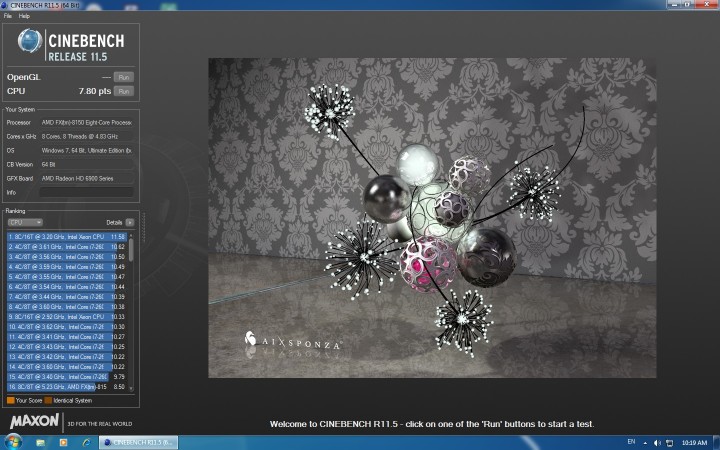This screenshot has height=450, width=720.
Task: Select ranking row 1 Intel Xeon 11.58
Action: [67, 237]
